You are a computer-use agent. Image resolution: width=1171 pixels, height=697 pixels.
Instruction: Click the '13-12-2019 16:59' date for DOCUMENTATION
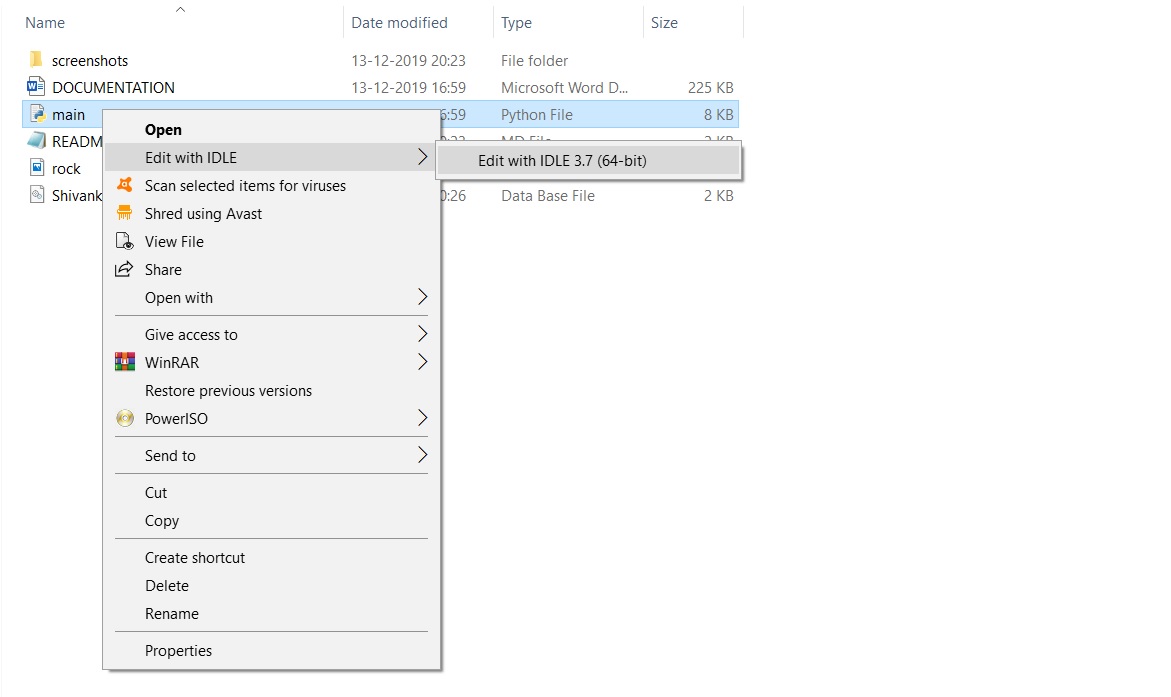point(409,87)
